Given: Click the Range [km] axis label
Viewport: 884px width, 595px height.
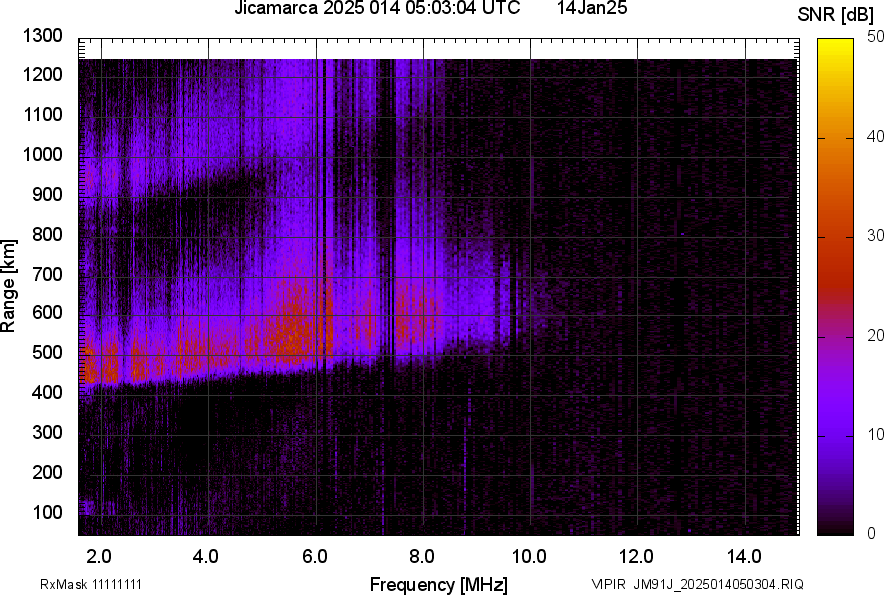Looking at the screenshot, I should (8, 286).
